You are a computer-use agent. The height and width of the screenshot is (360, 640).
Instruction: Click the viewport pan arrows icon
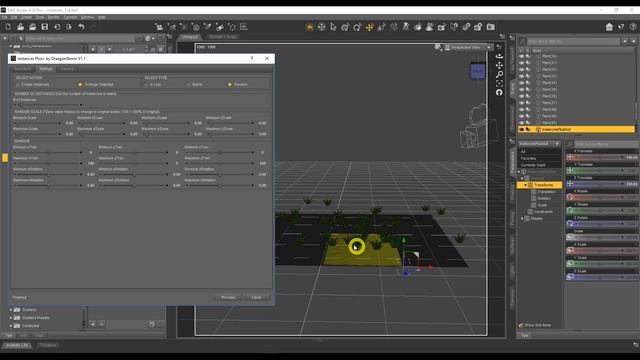coord(499,65)
